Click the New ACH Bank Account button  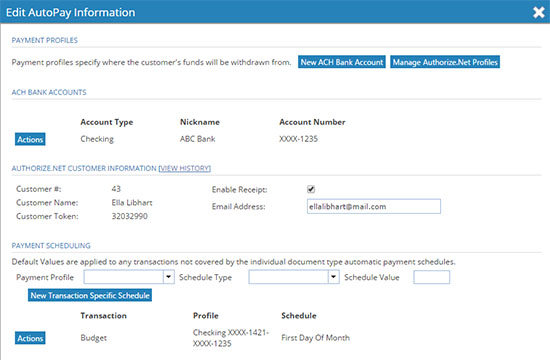[x=342, y=62]
